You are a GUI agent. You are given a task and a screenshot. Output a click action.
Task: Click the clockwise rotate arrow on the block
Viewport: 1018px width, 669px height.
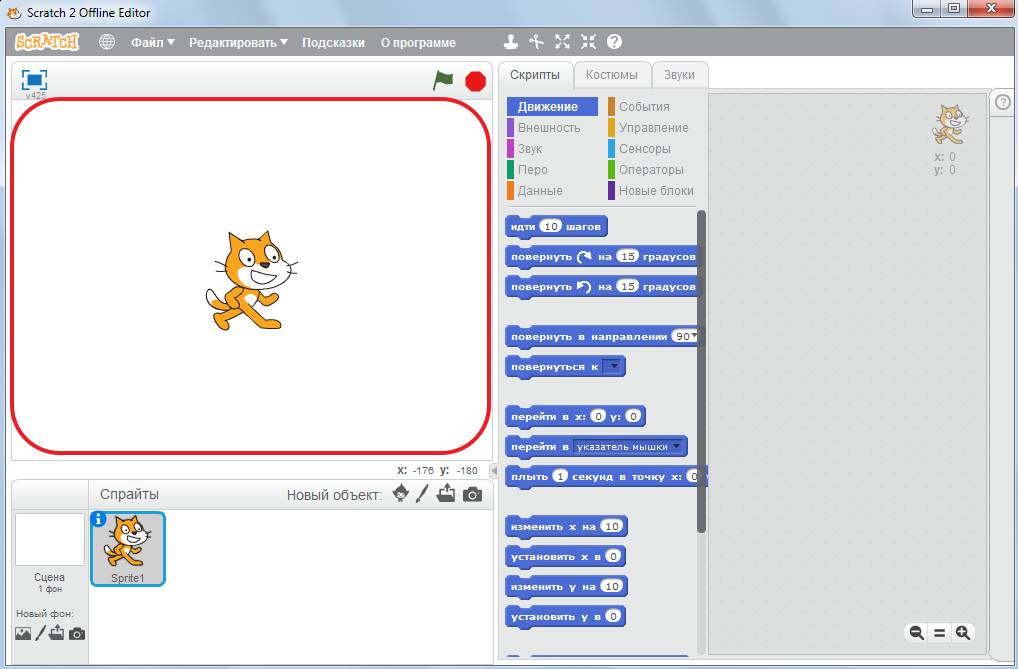[584, 257]
